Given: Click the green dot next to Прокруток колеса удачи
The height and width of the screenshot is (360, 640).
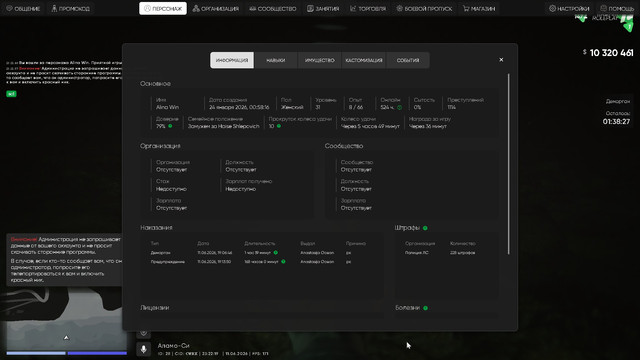Looking at the screenshot, I should point(279,126).
